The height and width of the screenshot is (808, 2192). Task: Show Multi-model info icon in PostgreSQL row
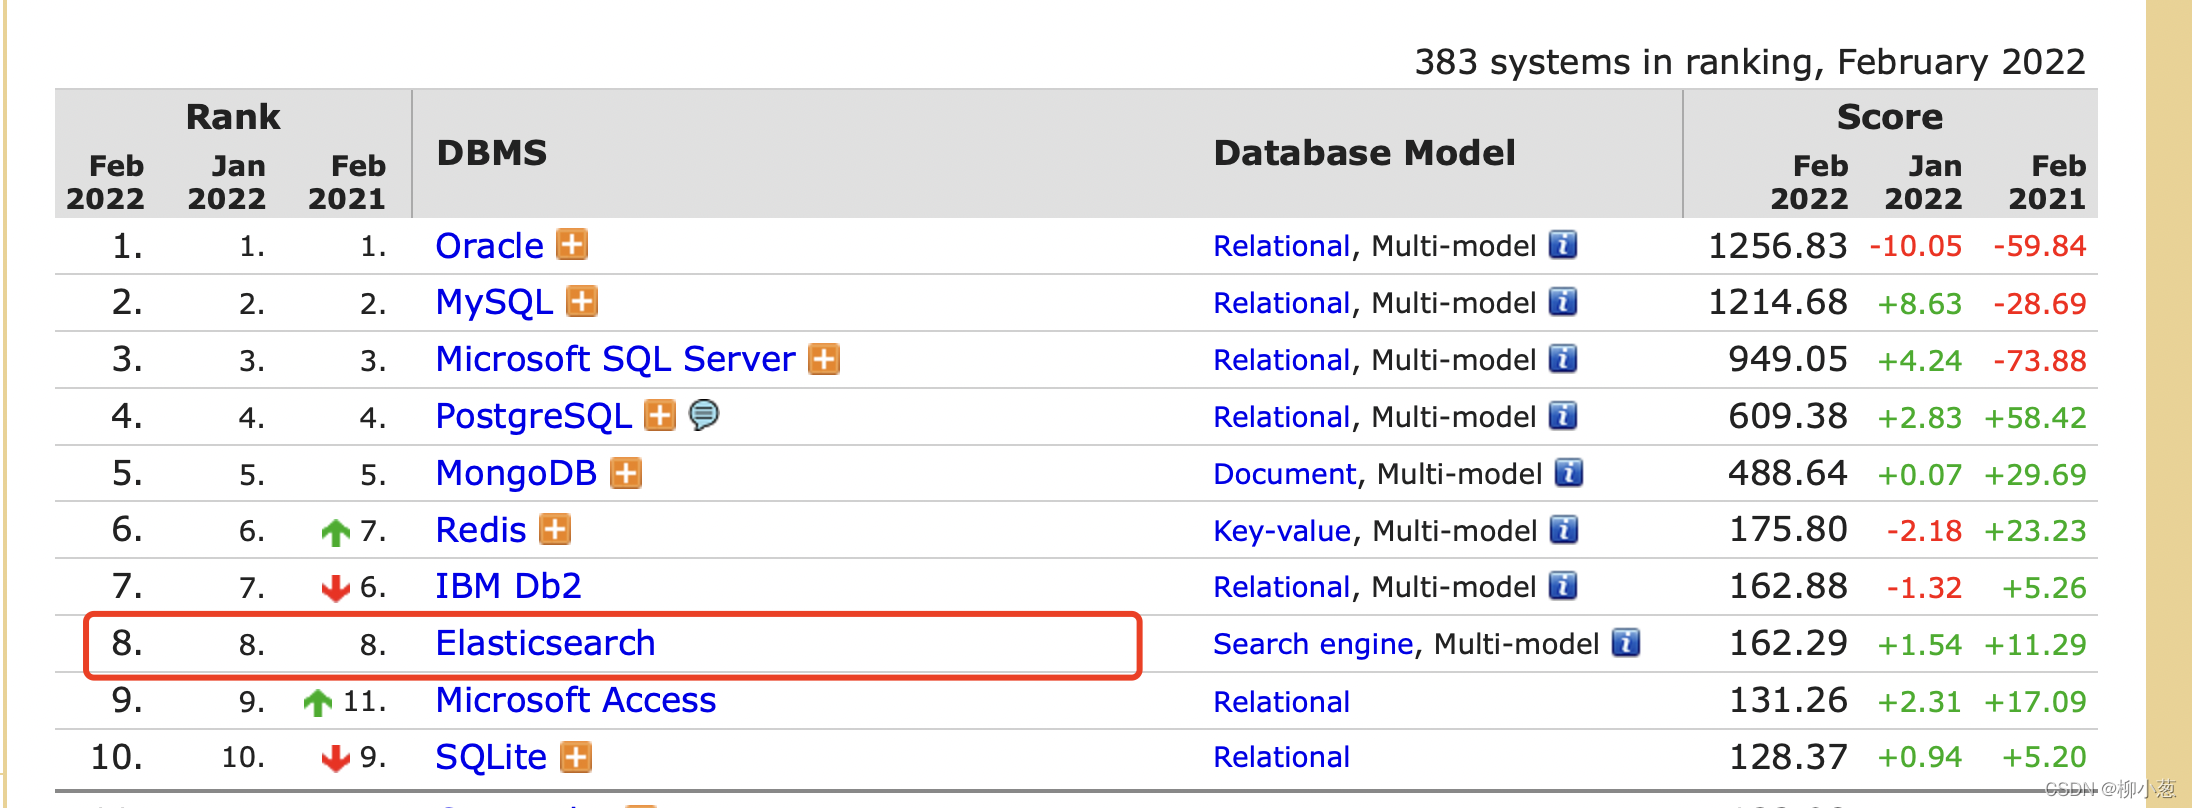coord(1563,415)
